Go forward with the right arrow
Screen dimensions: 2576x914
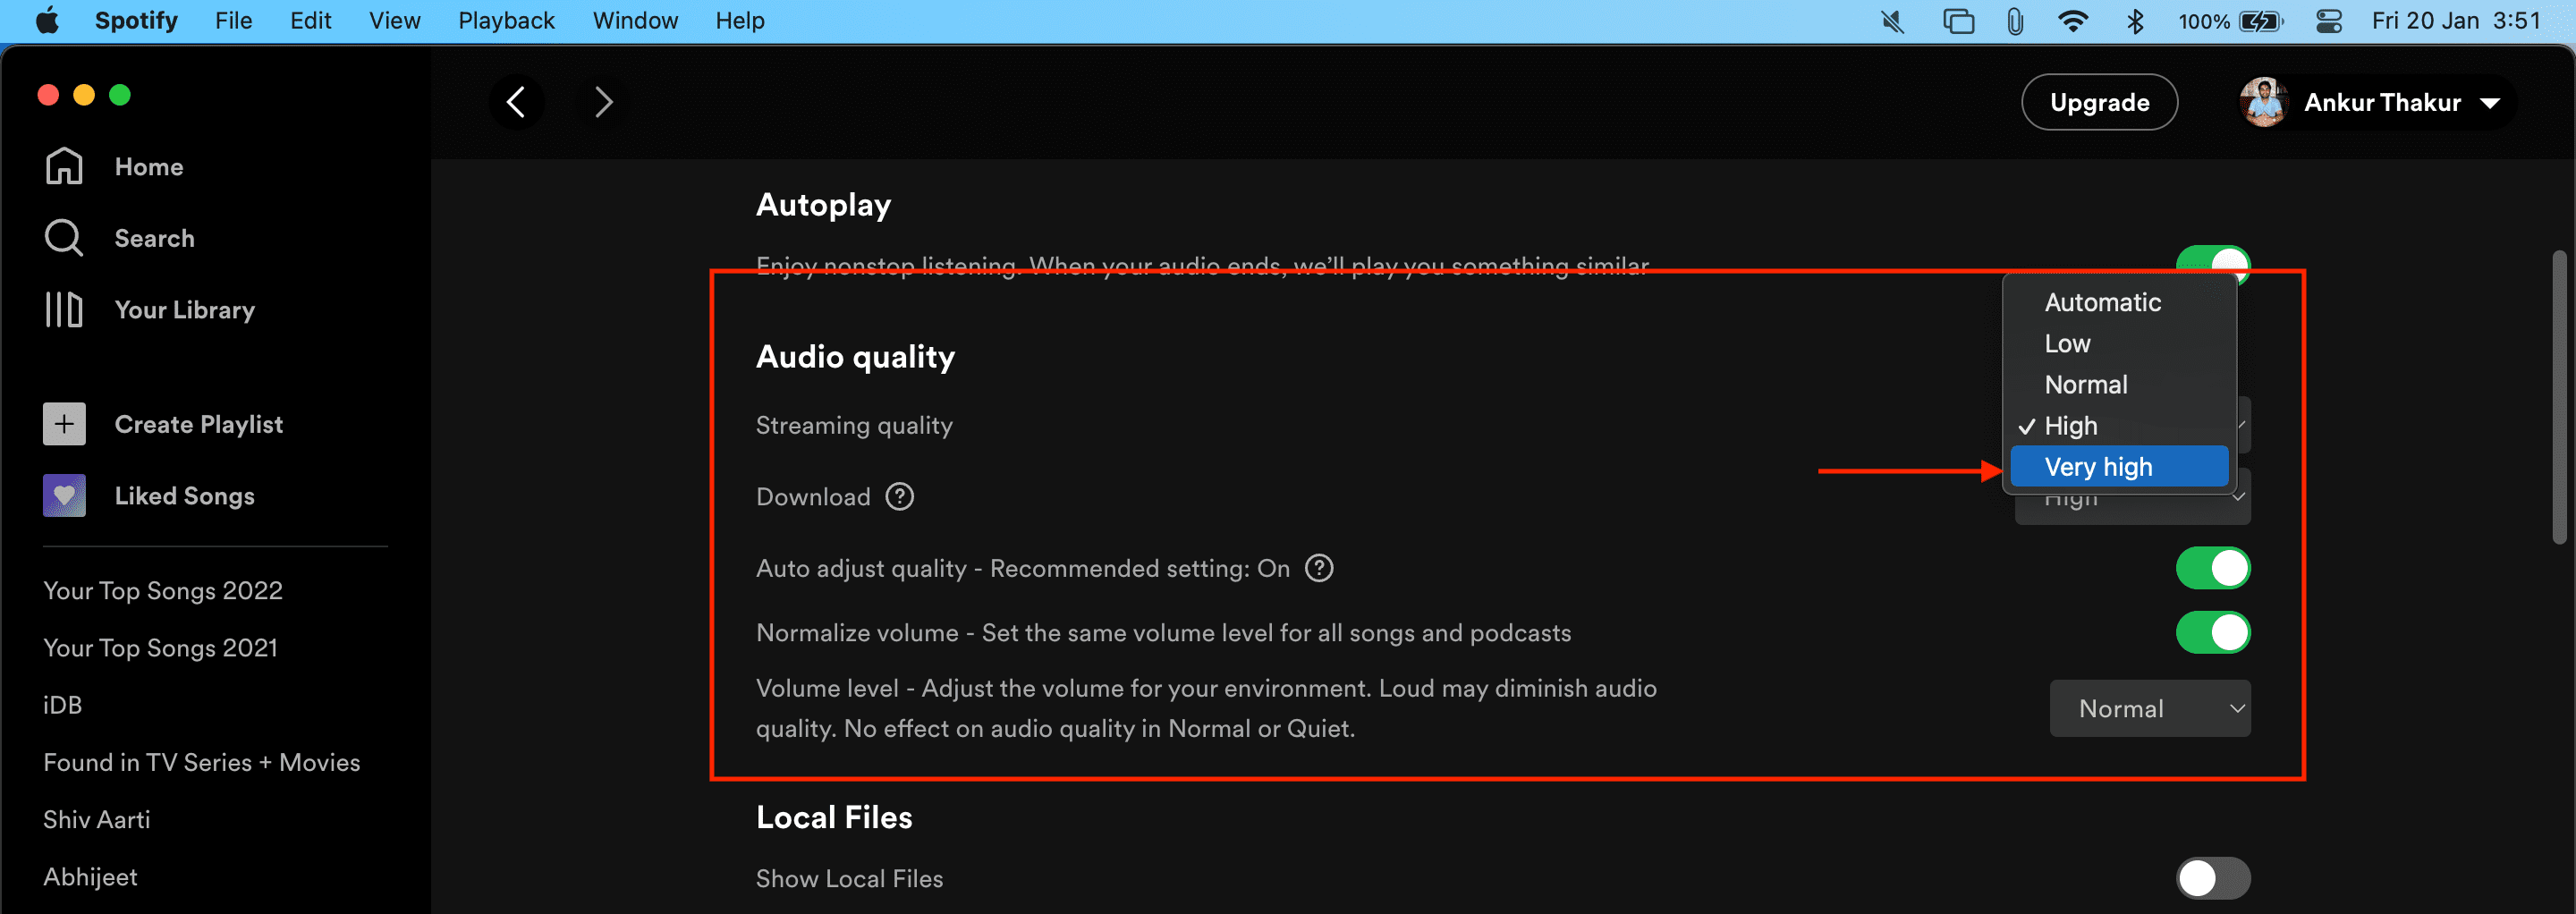coord(603,102)
